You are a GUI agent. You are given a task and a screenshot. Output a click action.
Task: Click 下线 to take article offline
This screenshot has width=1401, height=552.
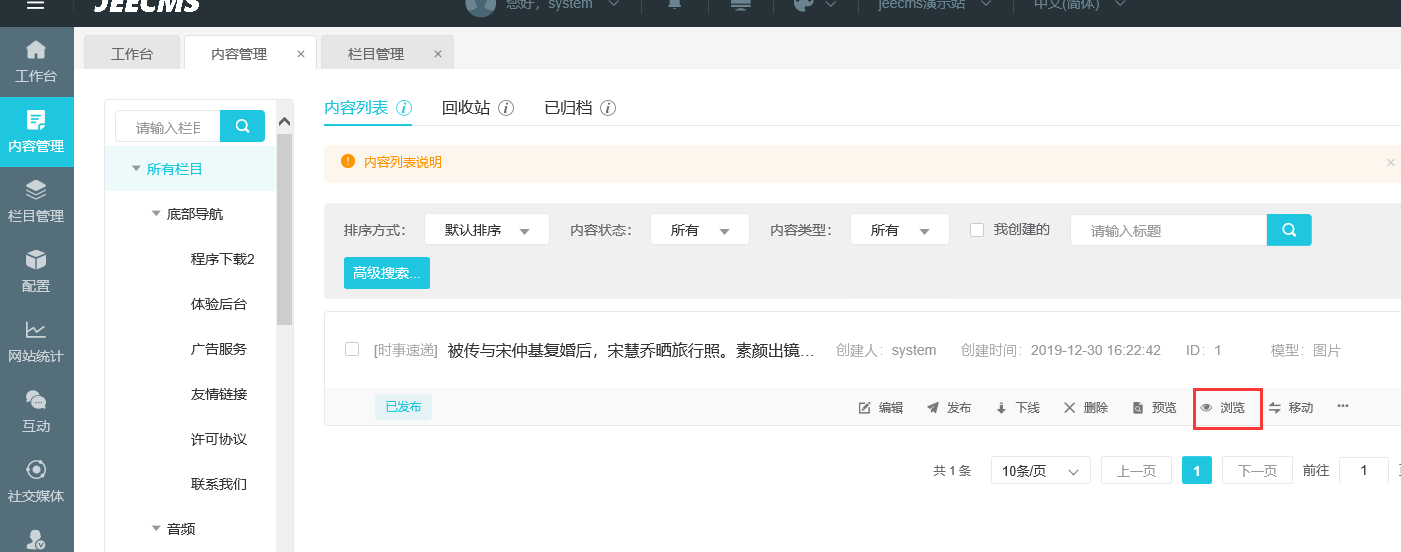click(x=1018, y=408)
